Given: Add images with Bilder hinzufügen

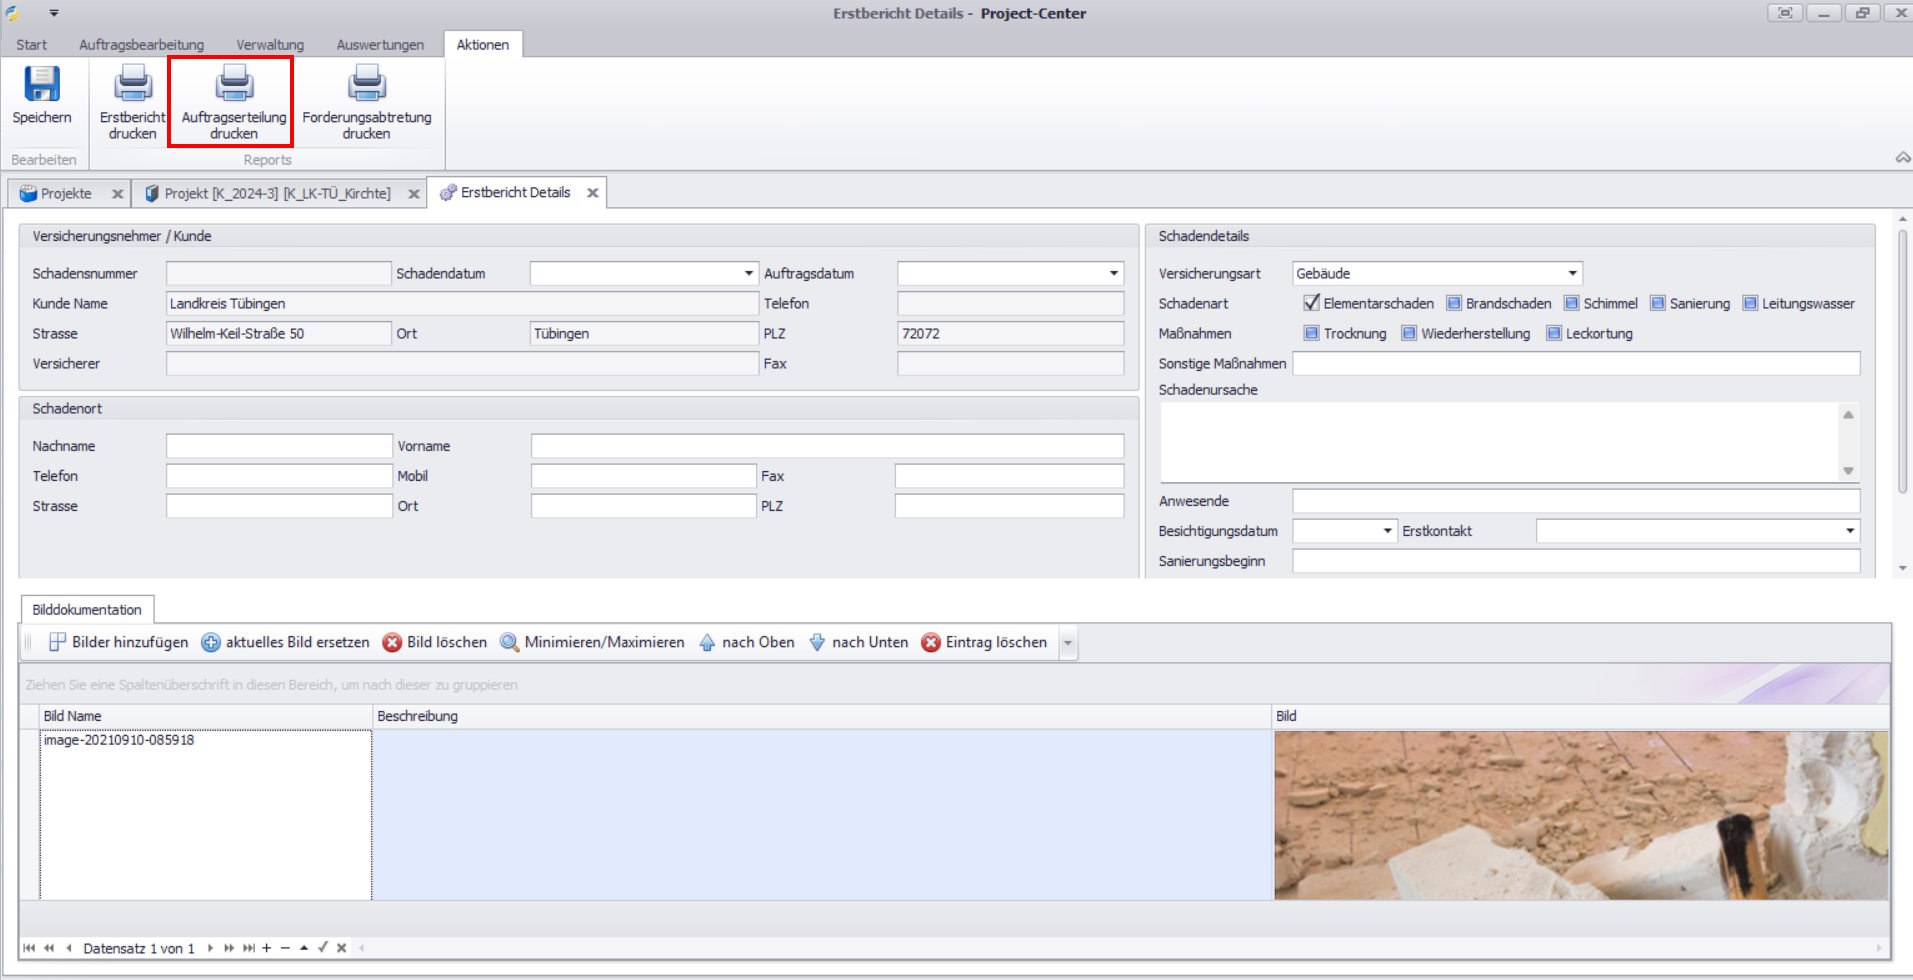Looking at the screenshot, I should coord(119,642).
